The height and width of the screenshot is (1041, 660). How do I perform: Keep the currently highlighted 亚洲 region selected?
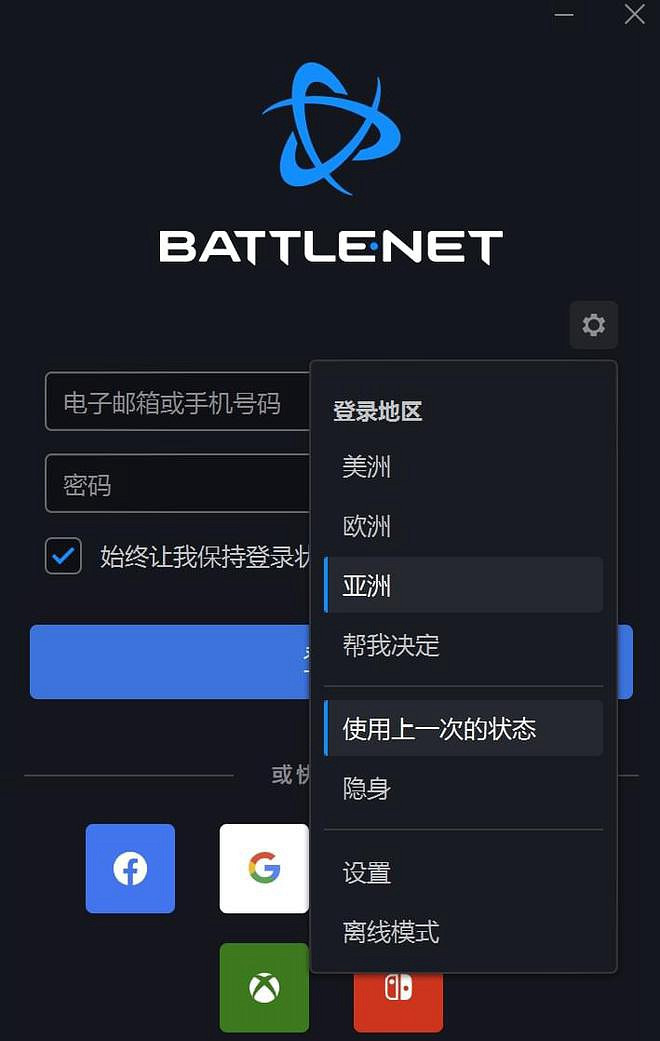[x=366, y=586]
